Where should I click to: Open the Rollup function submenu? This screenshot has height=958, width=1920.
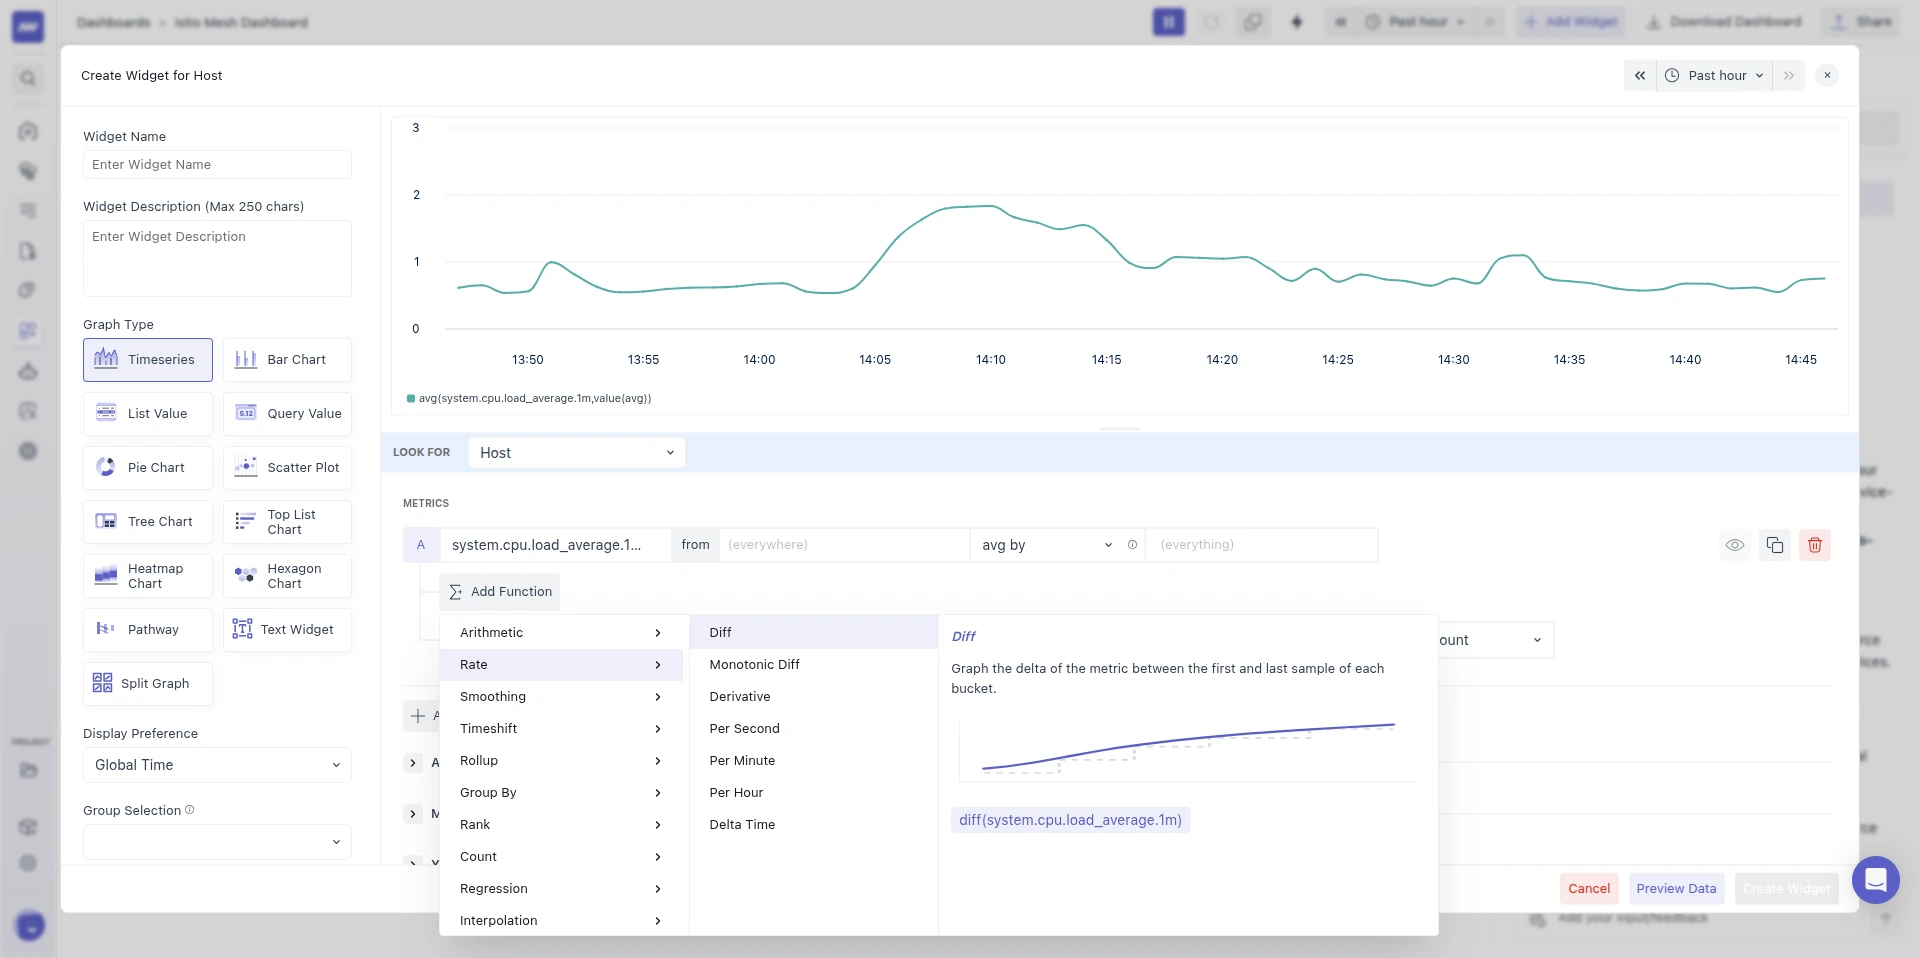[x=561, y=761]
